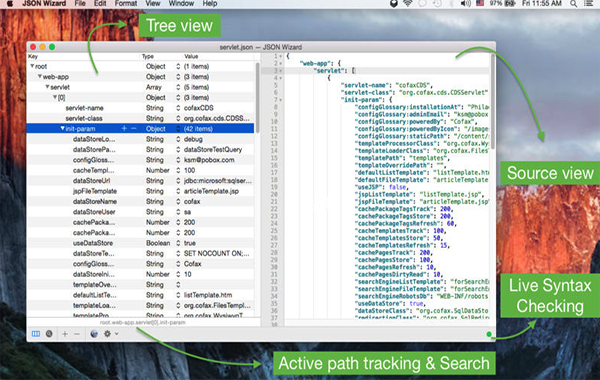Click "servlet-name": "cofaxCDS" in source view
Viewport: 600px width, 380px height.
pos(386,85)
